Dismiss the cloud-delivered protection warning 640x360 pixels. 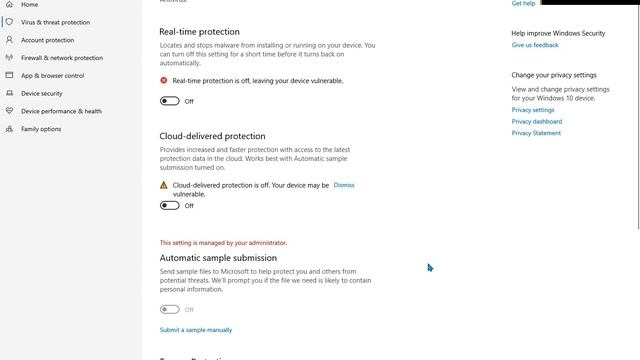344,185
